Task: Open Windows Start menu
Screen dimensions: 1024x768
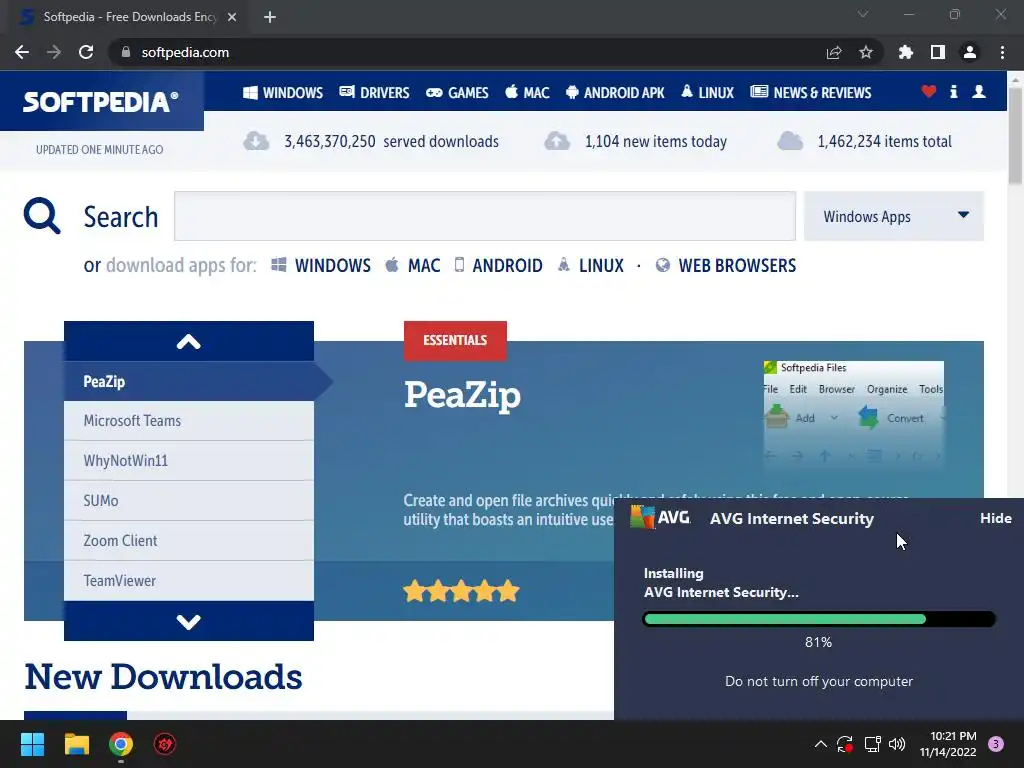Action: click(32, 744)
